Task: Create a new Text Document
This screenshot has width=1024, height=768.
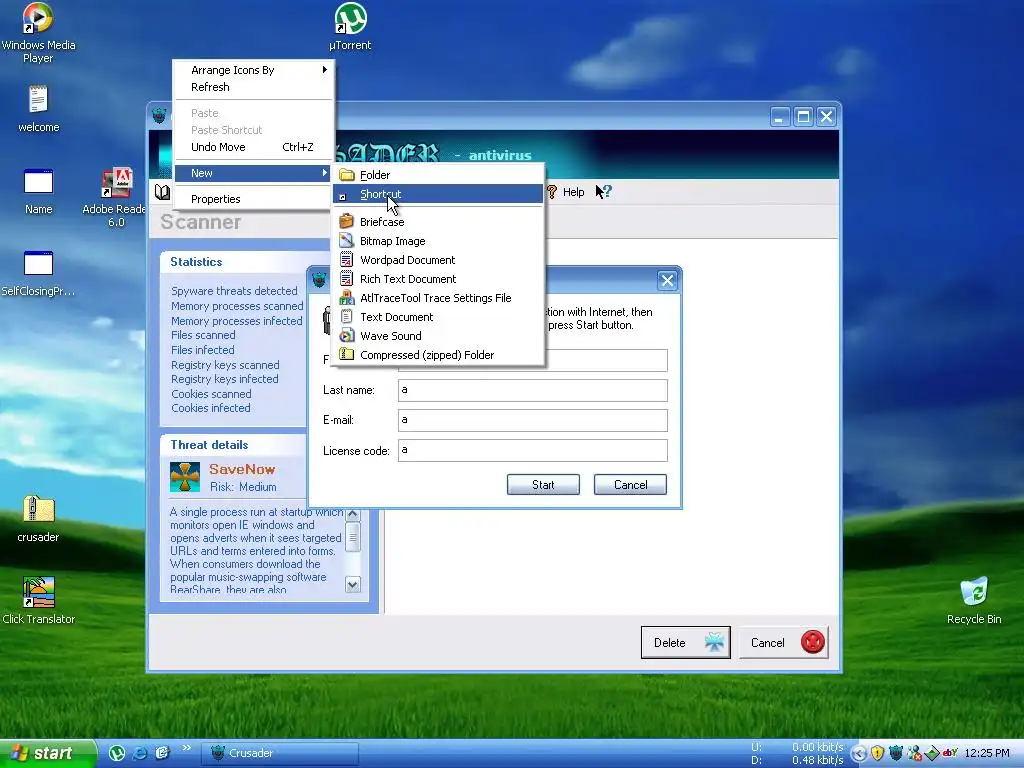Action: click(438, 317)
